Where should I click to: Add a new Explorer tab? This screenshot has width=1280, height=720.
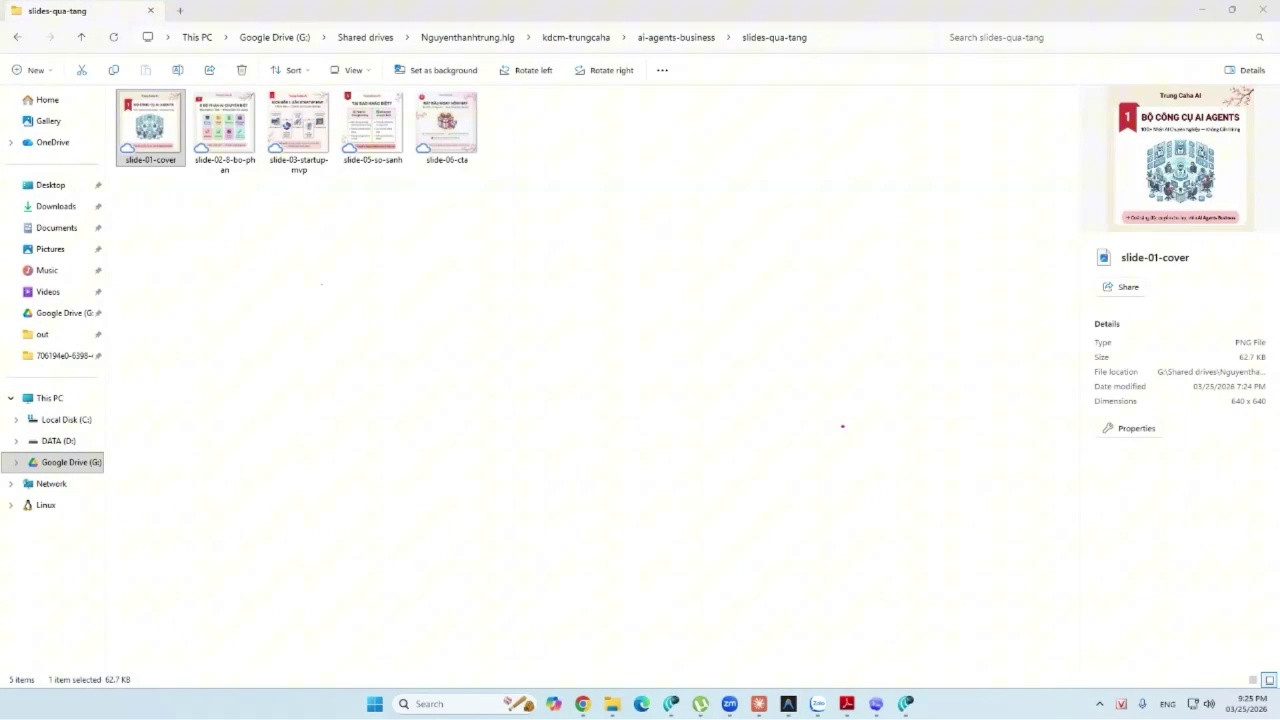[x=180, y=11]
